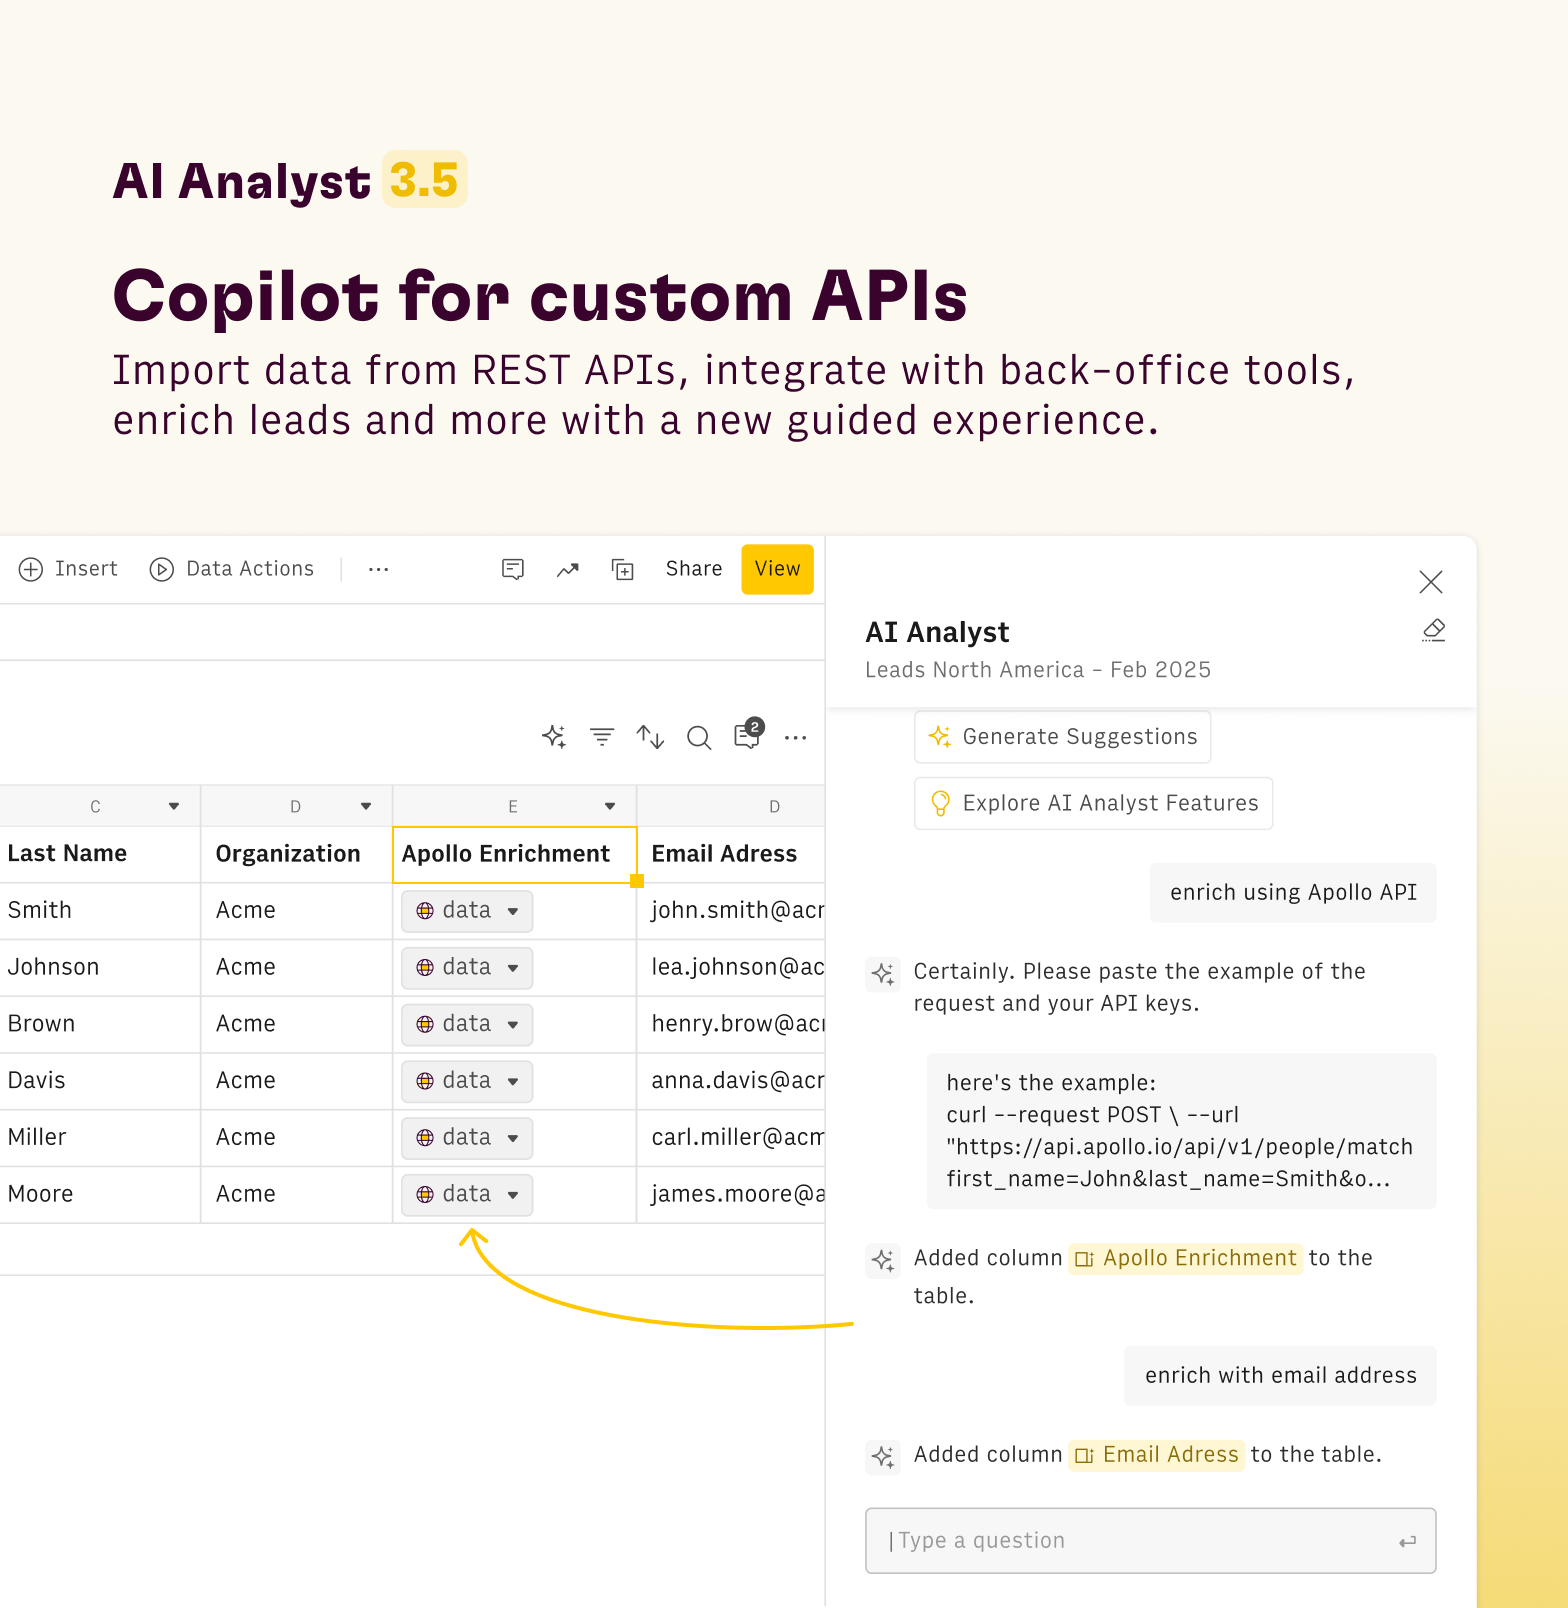Select the Moore last name cell
Viewport: 1568px width, 1608px height.
point(100,1195)
